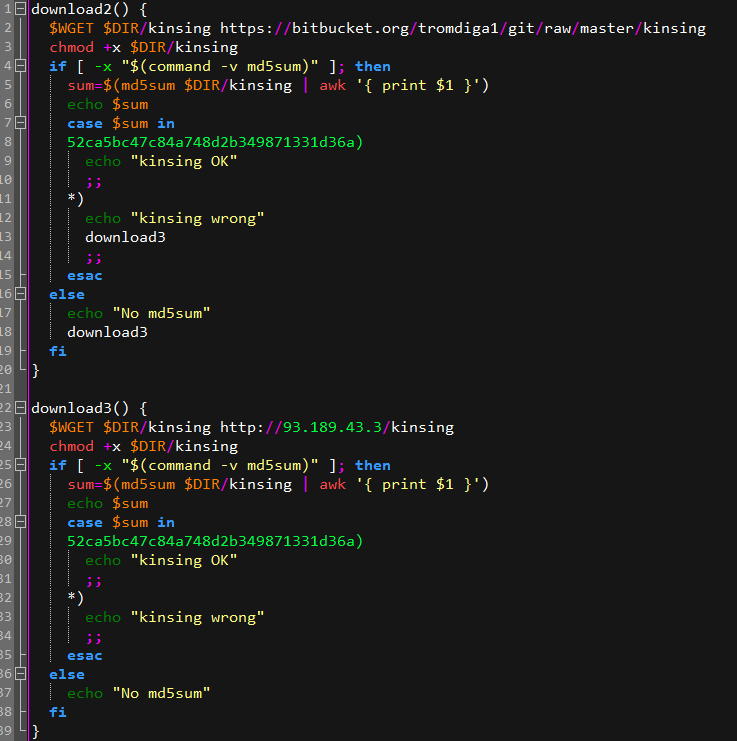This screenshot has height=741, width=737.
Task: Click line number 3 in the margin
Action: pos(8,47)
